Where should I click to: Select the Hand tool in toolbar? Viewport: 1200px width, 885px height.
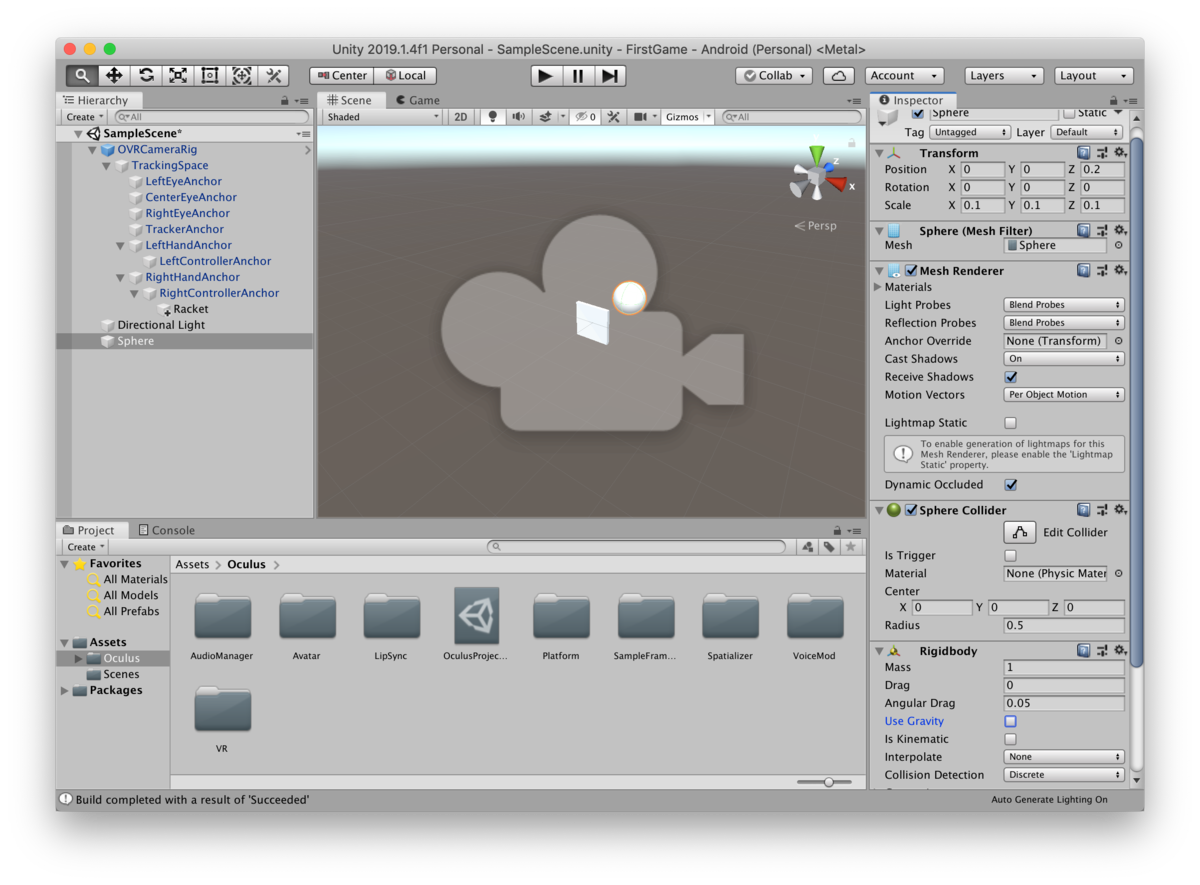pyautogui.click(x=82, y=76)
